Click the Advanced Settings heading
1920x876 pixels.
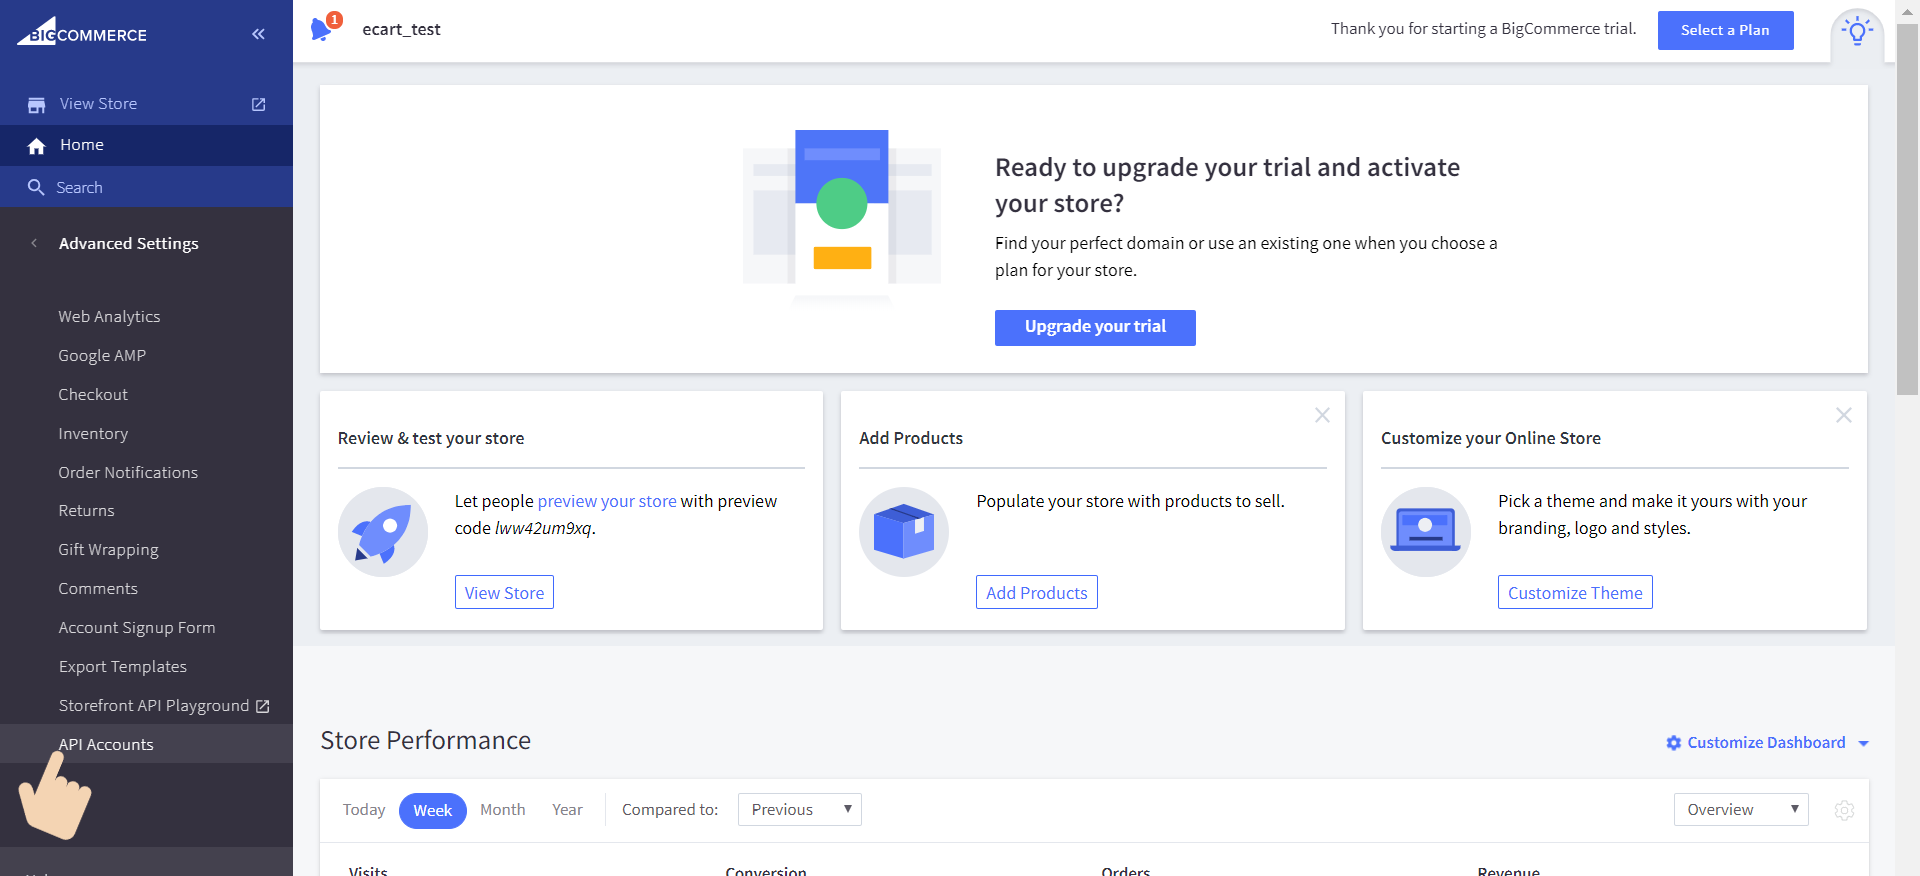pyautogui.click(x=129, y=243)
